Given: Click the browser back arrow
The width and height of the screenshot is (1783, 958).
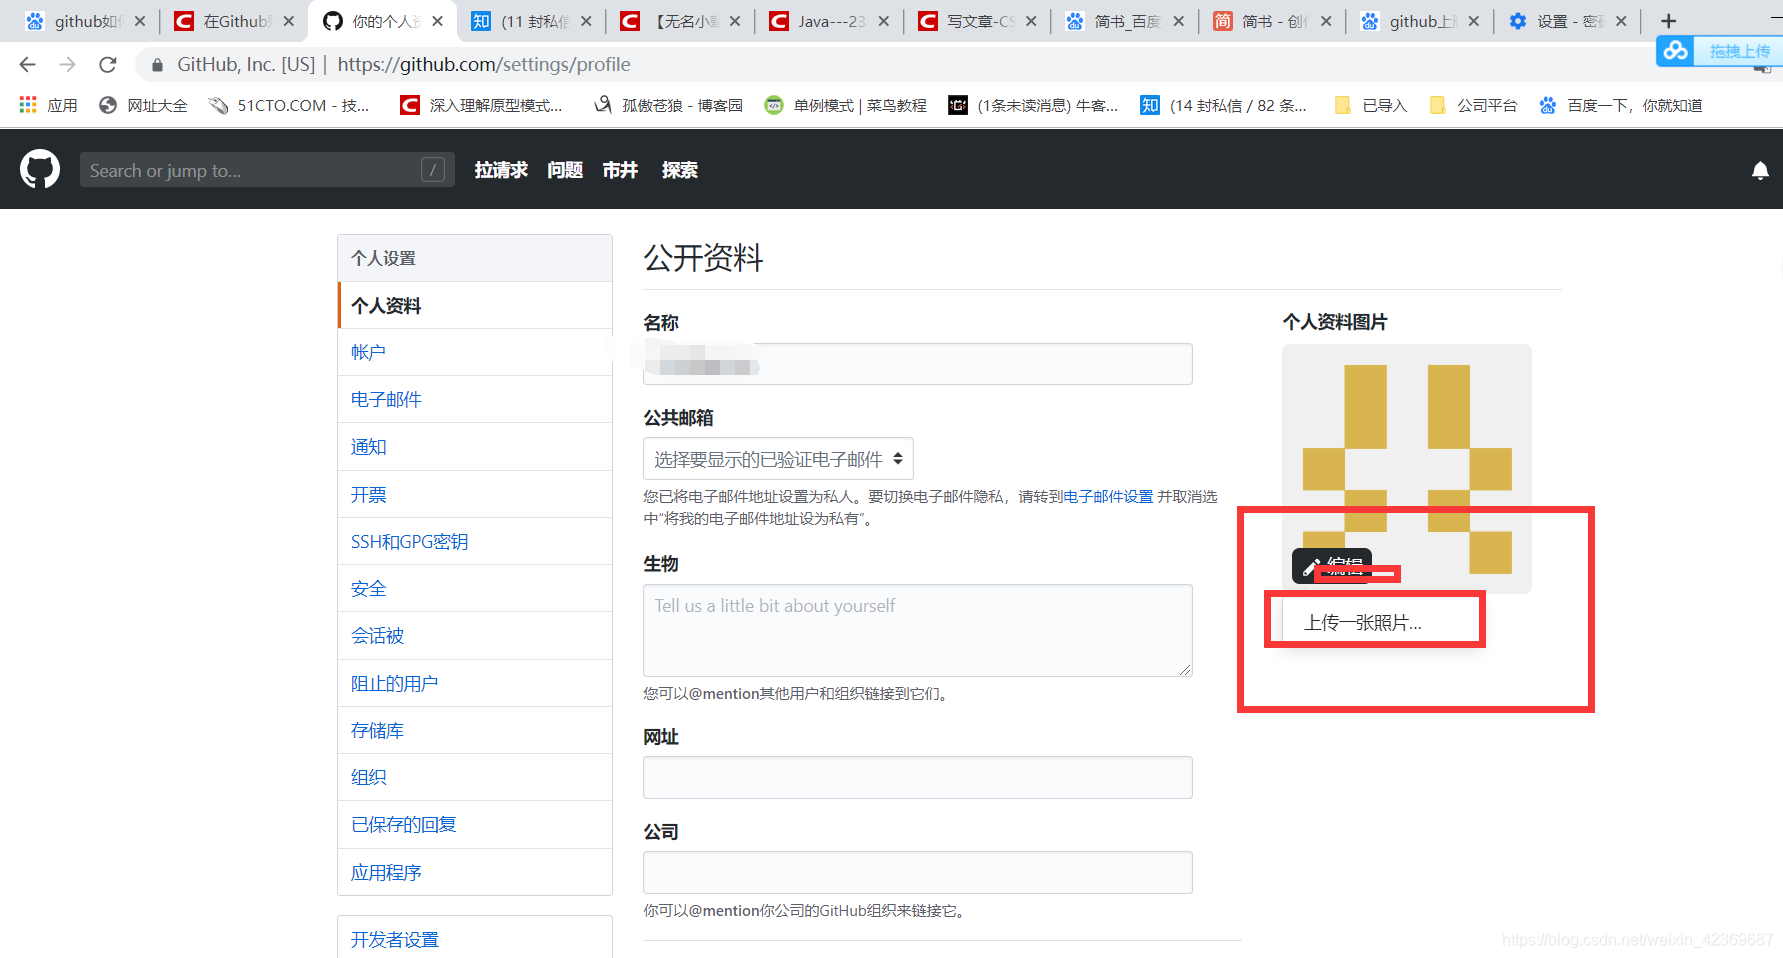Looking at the screenshot, I should (x=26, y=64).
